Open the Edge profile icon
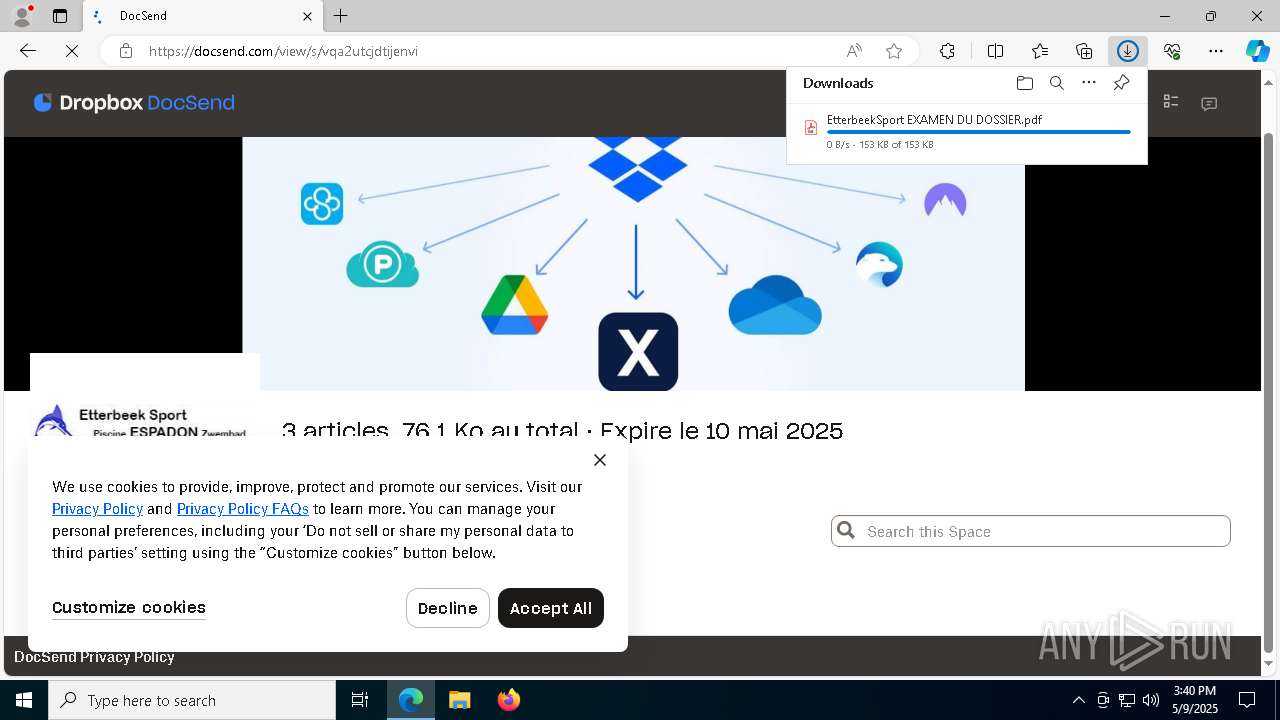 pos(22,16)
